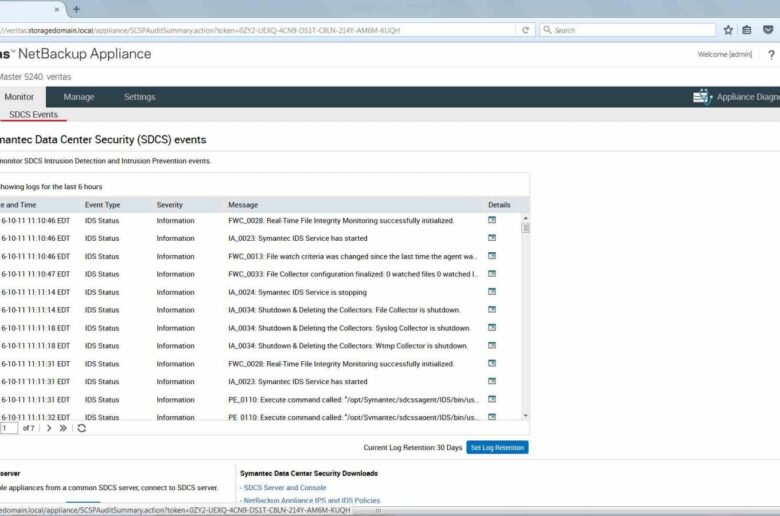The image size is (780, 516).
Task: Sort by Event Type column header
Action: coord(102,205)
